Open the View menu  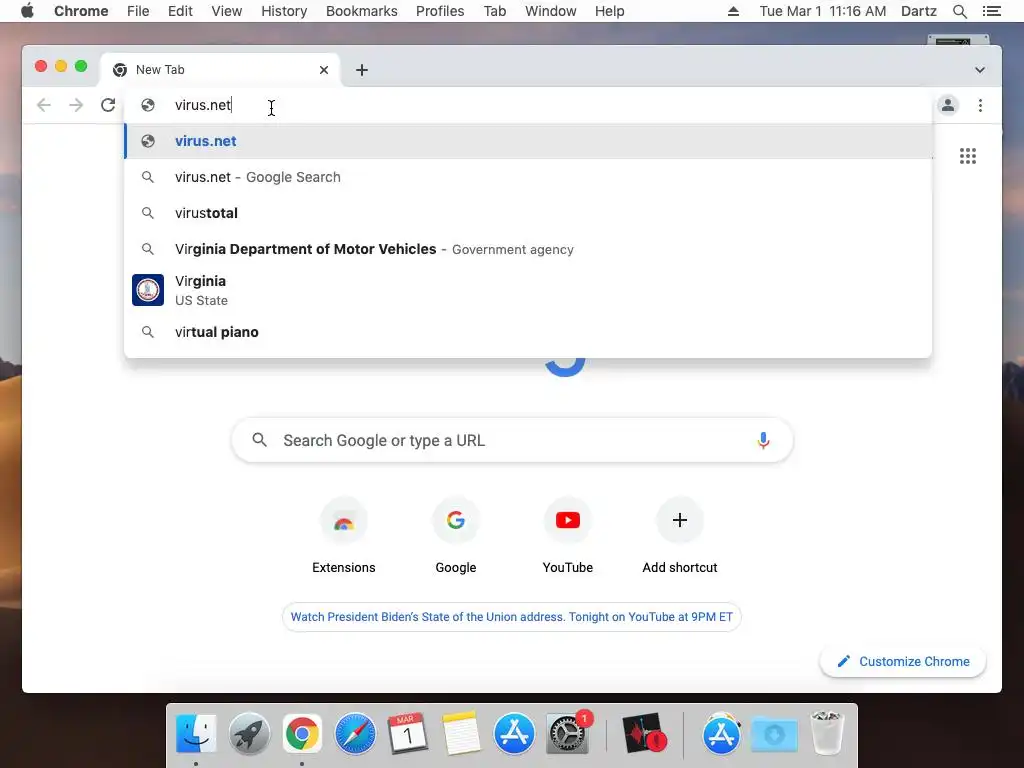[x=227, y=11]
